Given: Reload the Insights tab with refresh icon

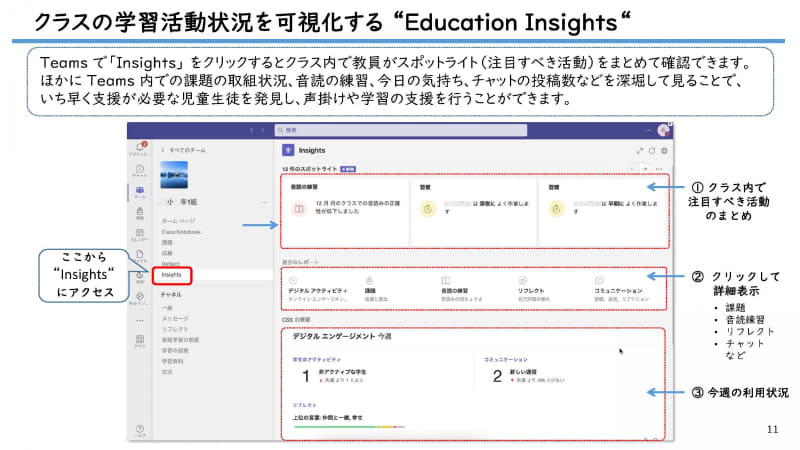Looking at the screenshot, I should click(652, 151).
